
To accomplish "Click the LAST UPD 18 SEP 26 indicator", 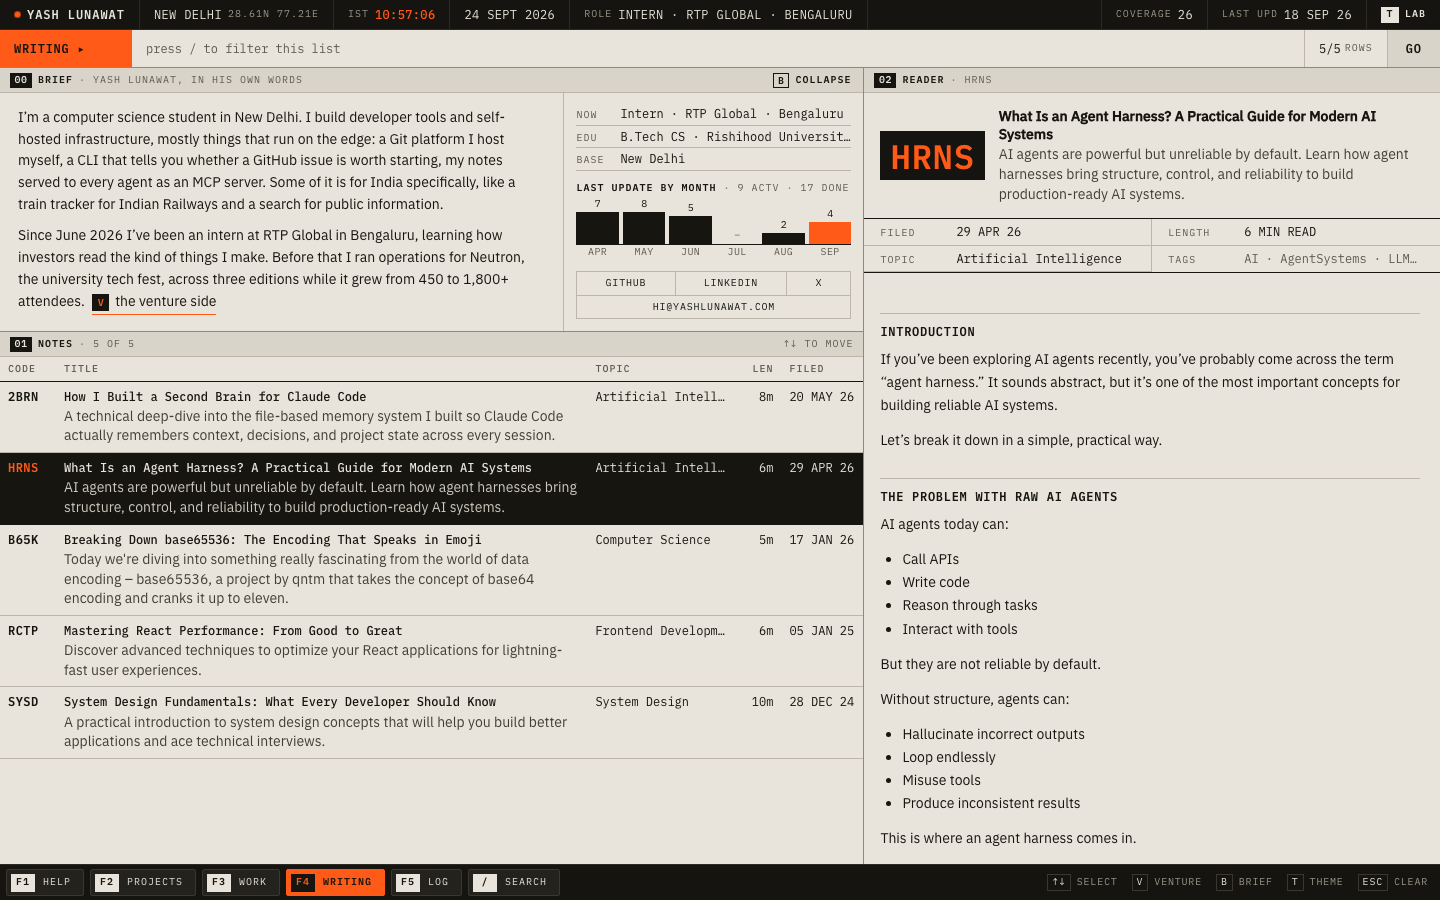I will coord(1287,15).
